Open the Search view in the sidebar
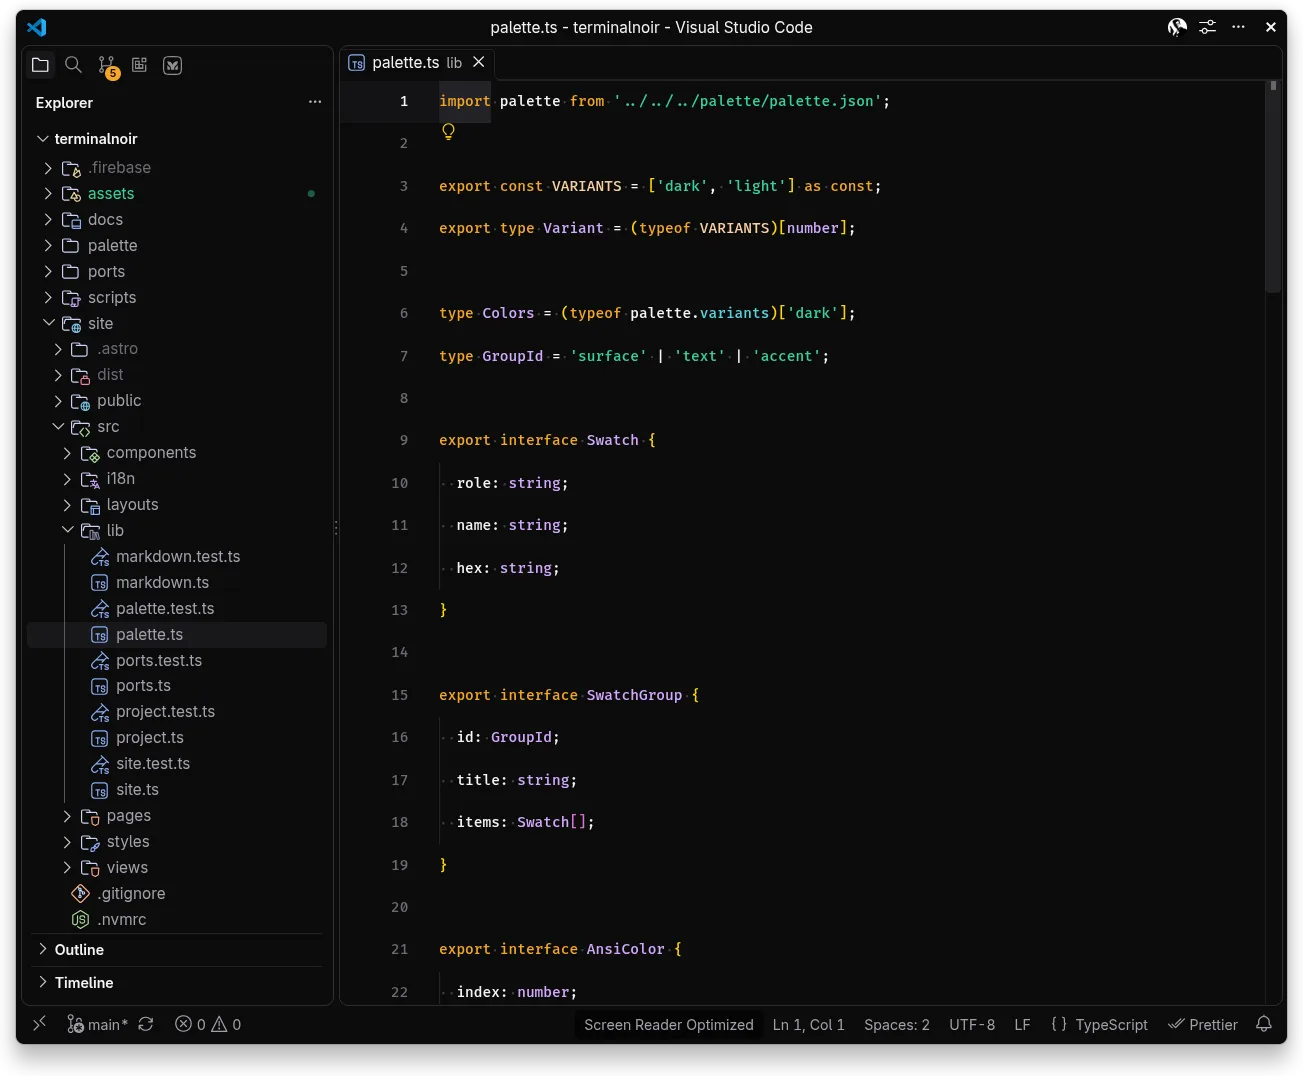This screenshot has width=1303, height=1076. (x=73, y=65)
